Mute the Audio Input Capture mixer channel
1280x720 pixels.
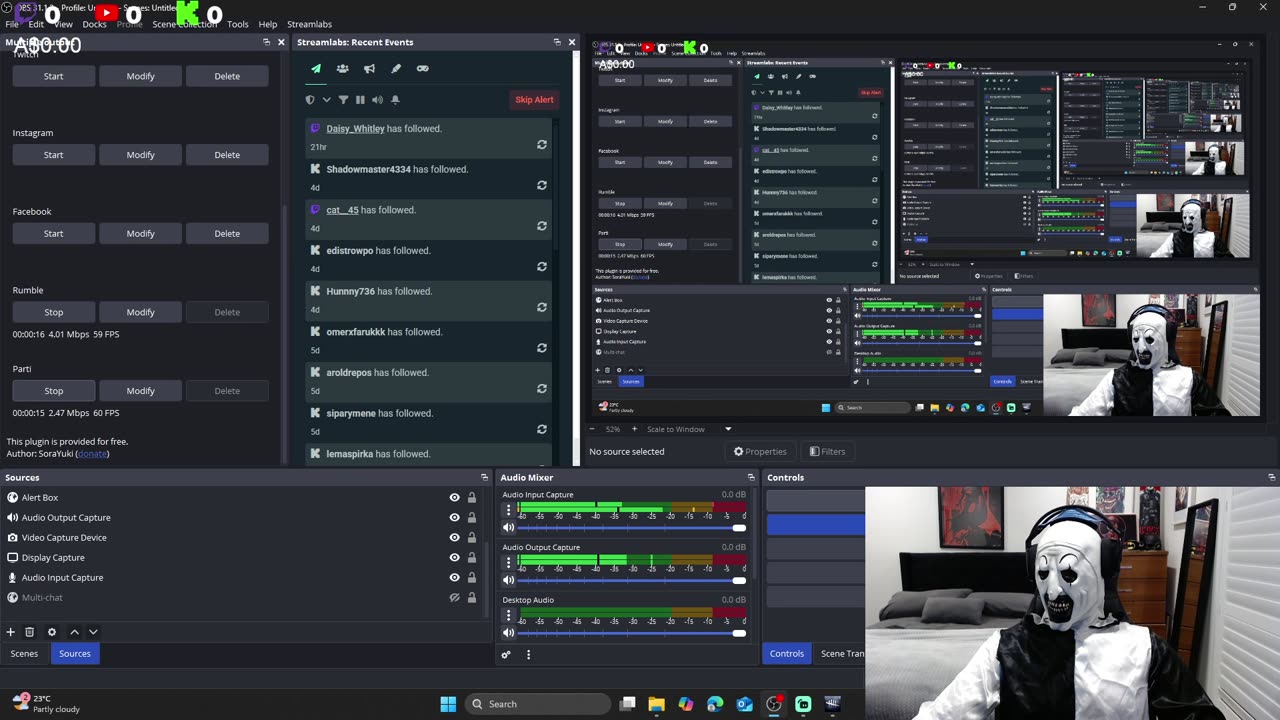(x=508, y=527)
